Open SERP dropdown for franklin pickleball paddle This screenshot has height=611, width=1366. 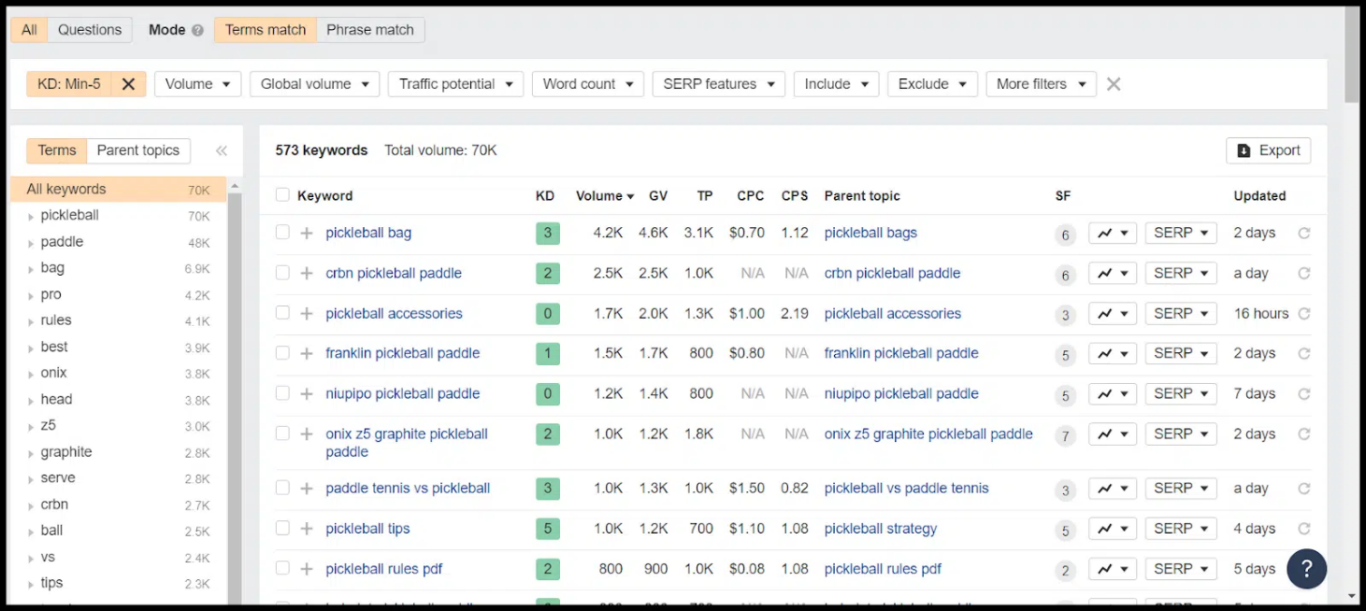tap(1180, 353)
